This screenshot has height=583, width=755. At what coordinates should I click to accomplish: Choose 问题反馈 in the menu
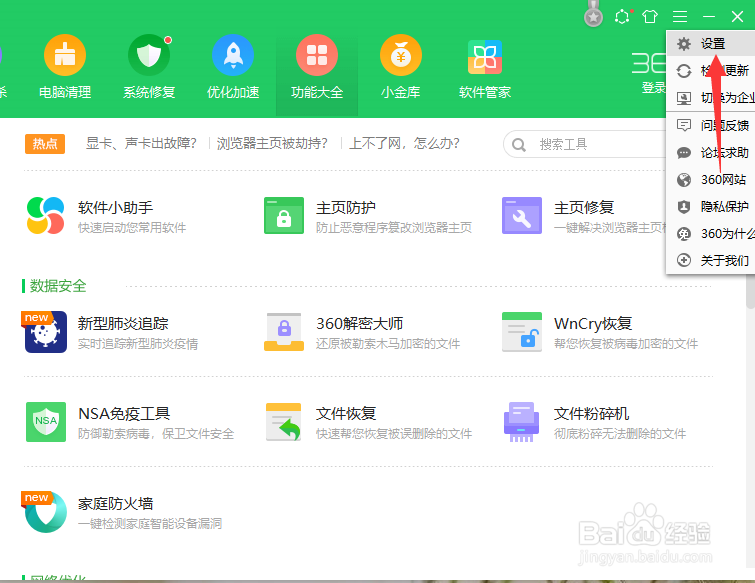click(711, 125)
